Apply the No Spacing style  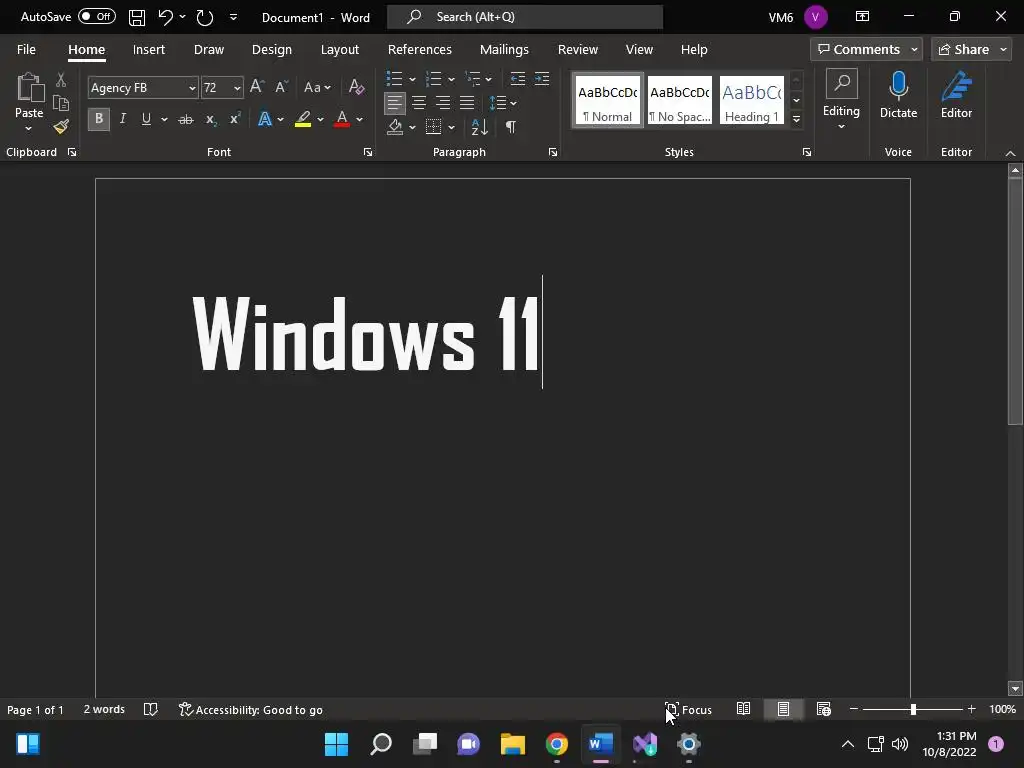tap(679, 101)
